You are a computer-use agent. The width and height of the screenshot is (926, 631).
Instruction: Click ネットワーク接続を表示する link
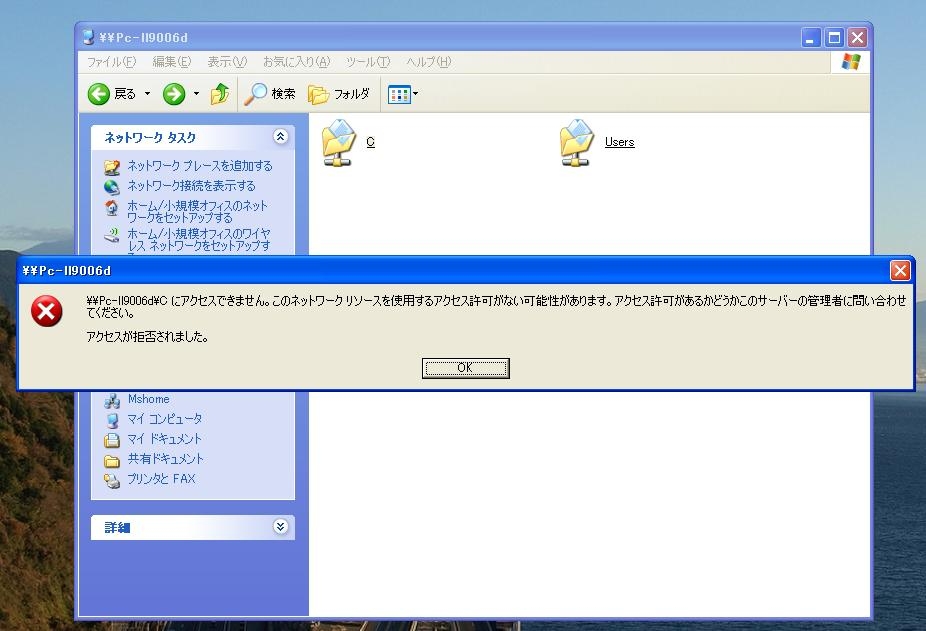191,186
